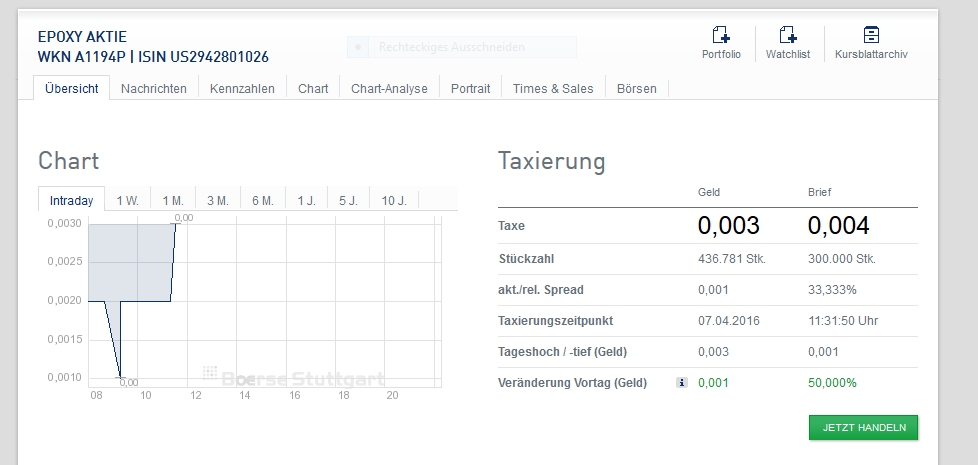Click the Brief column header
Viewport: 978px width, 465px height.
(820, 193)
